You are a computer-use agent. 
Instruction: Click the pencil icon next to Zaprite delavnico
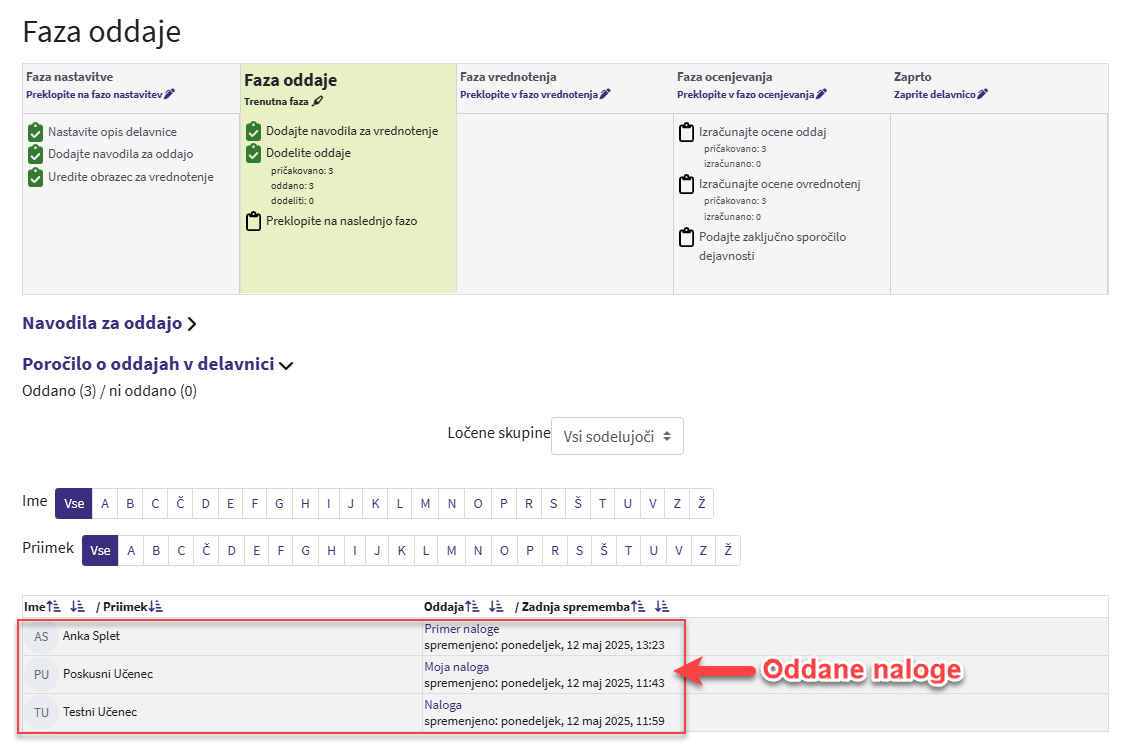click(983, 94)
